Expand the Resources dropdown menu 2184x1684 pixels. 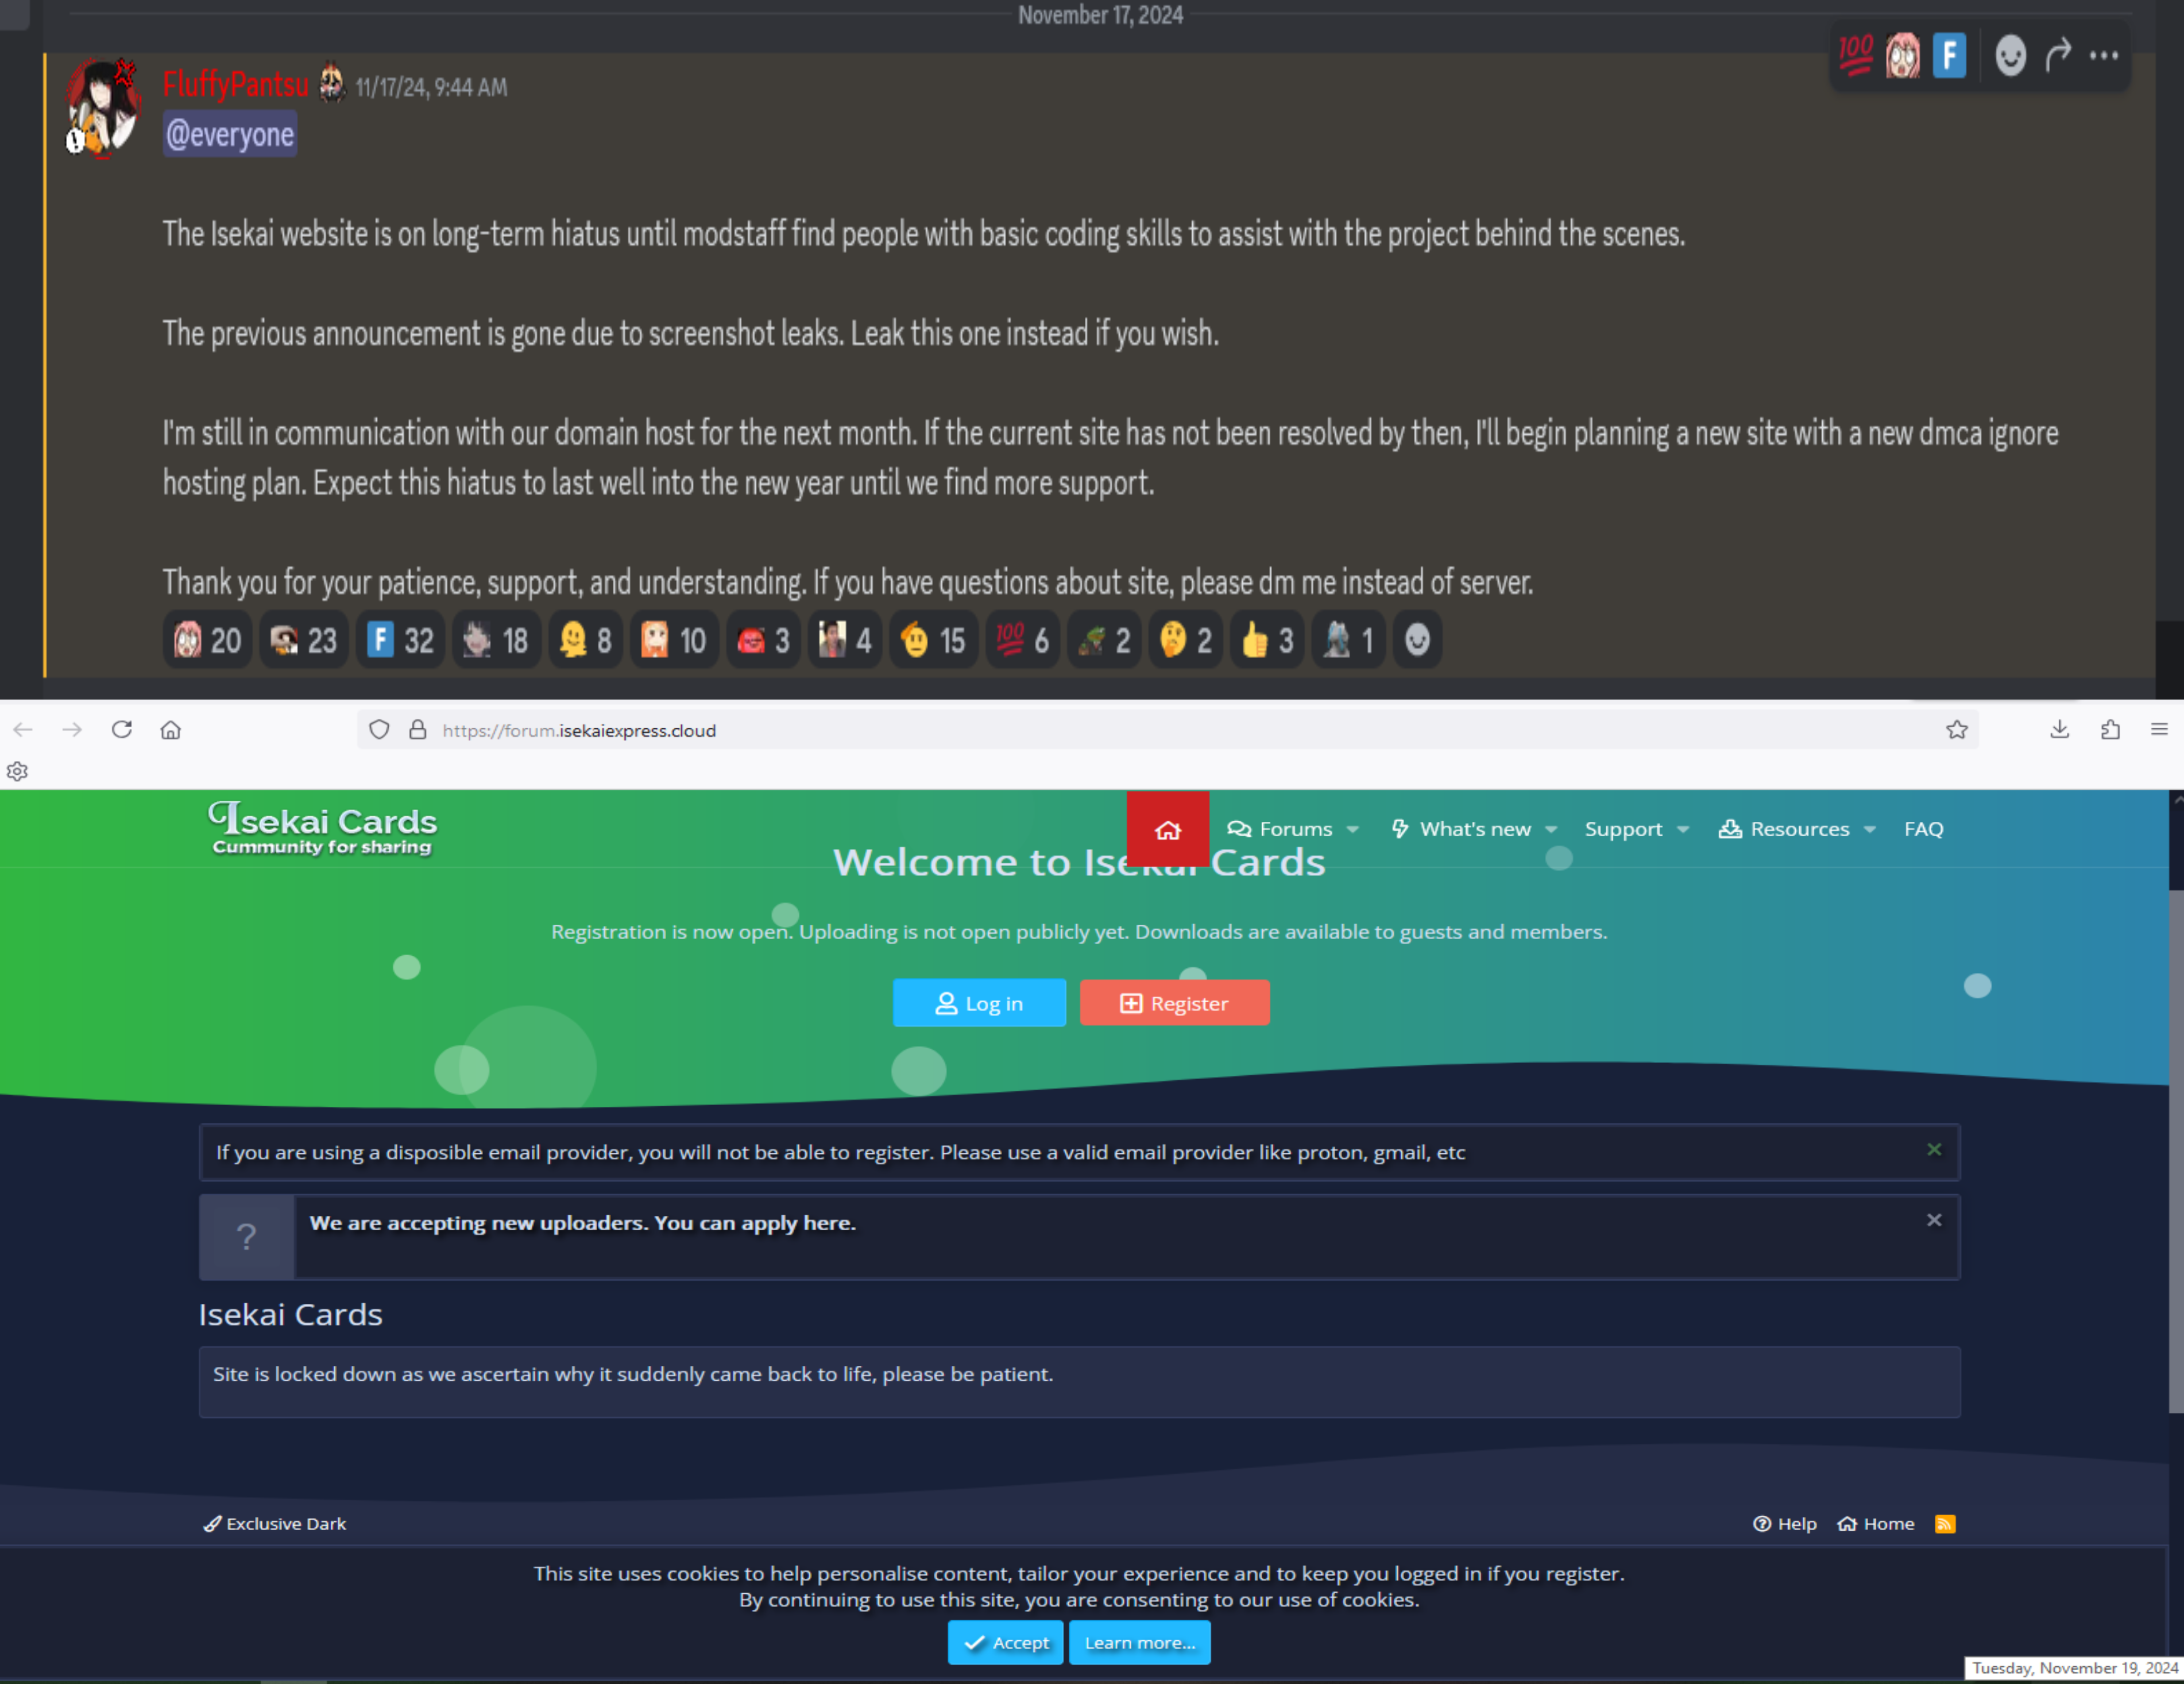pos(1870,829)
